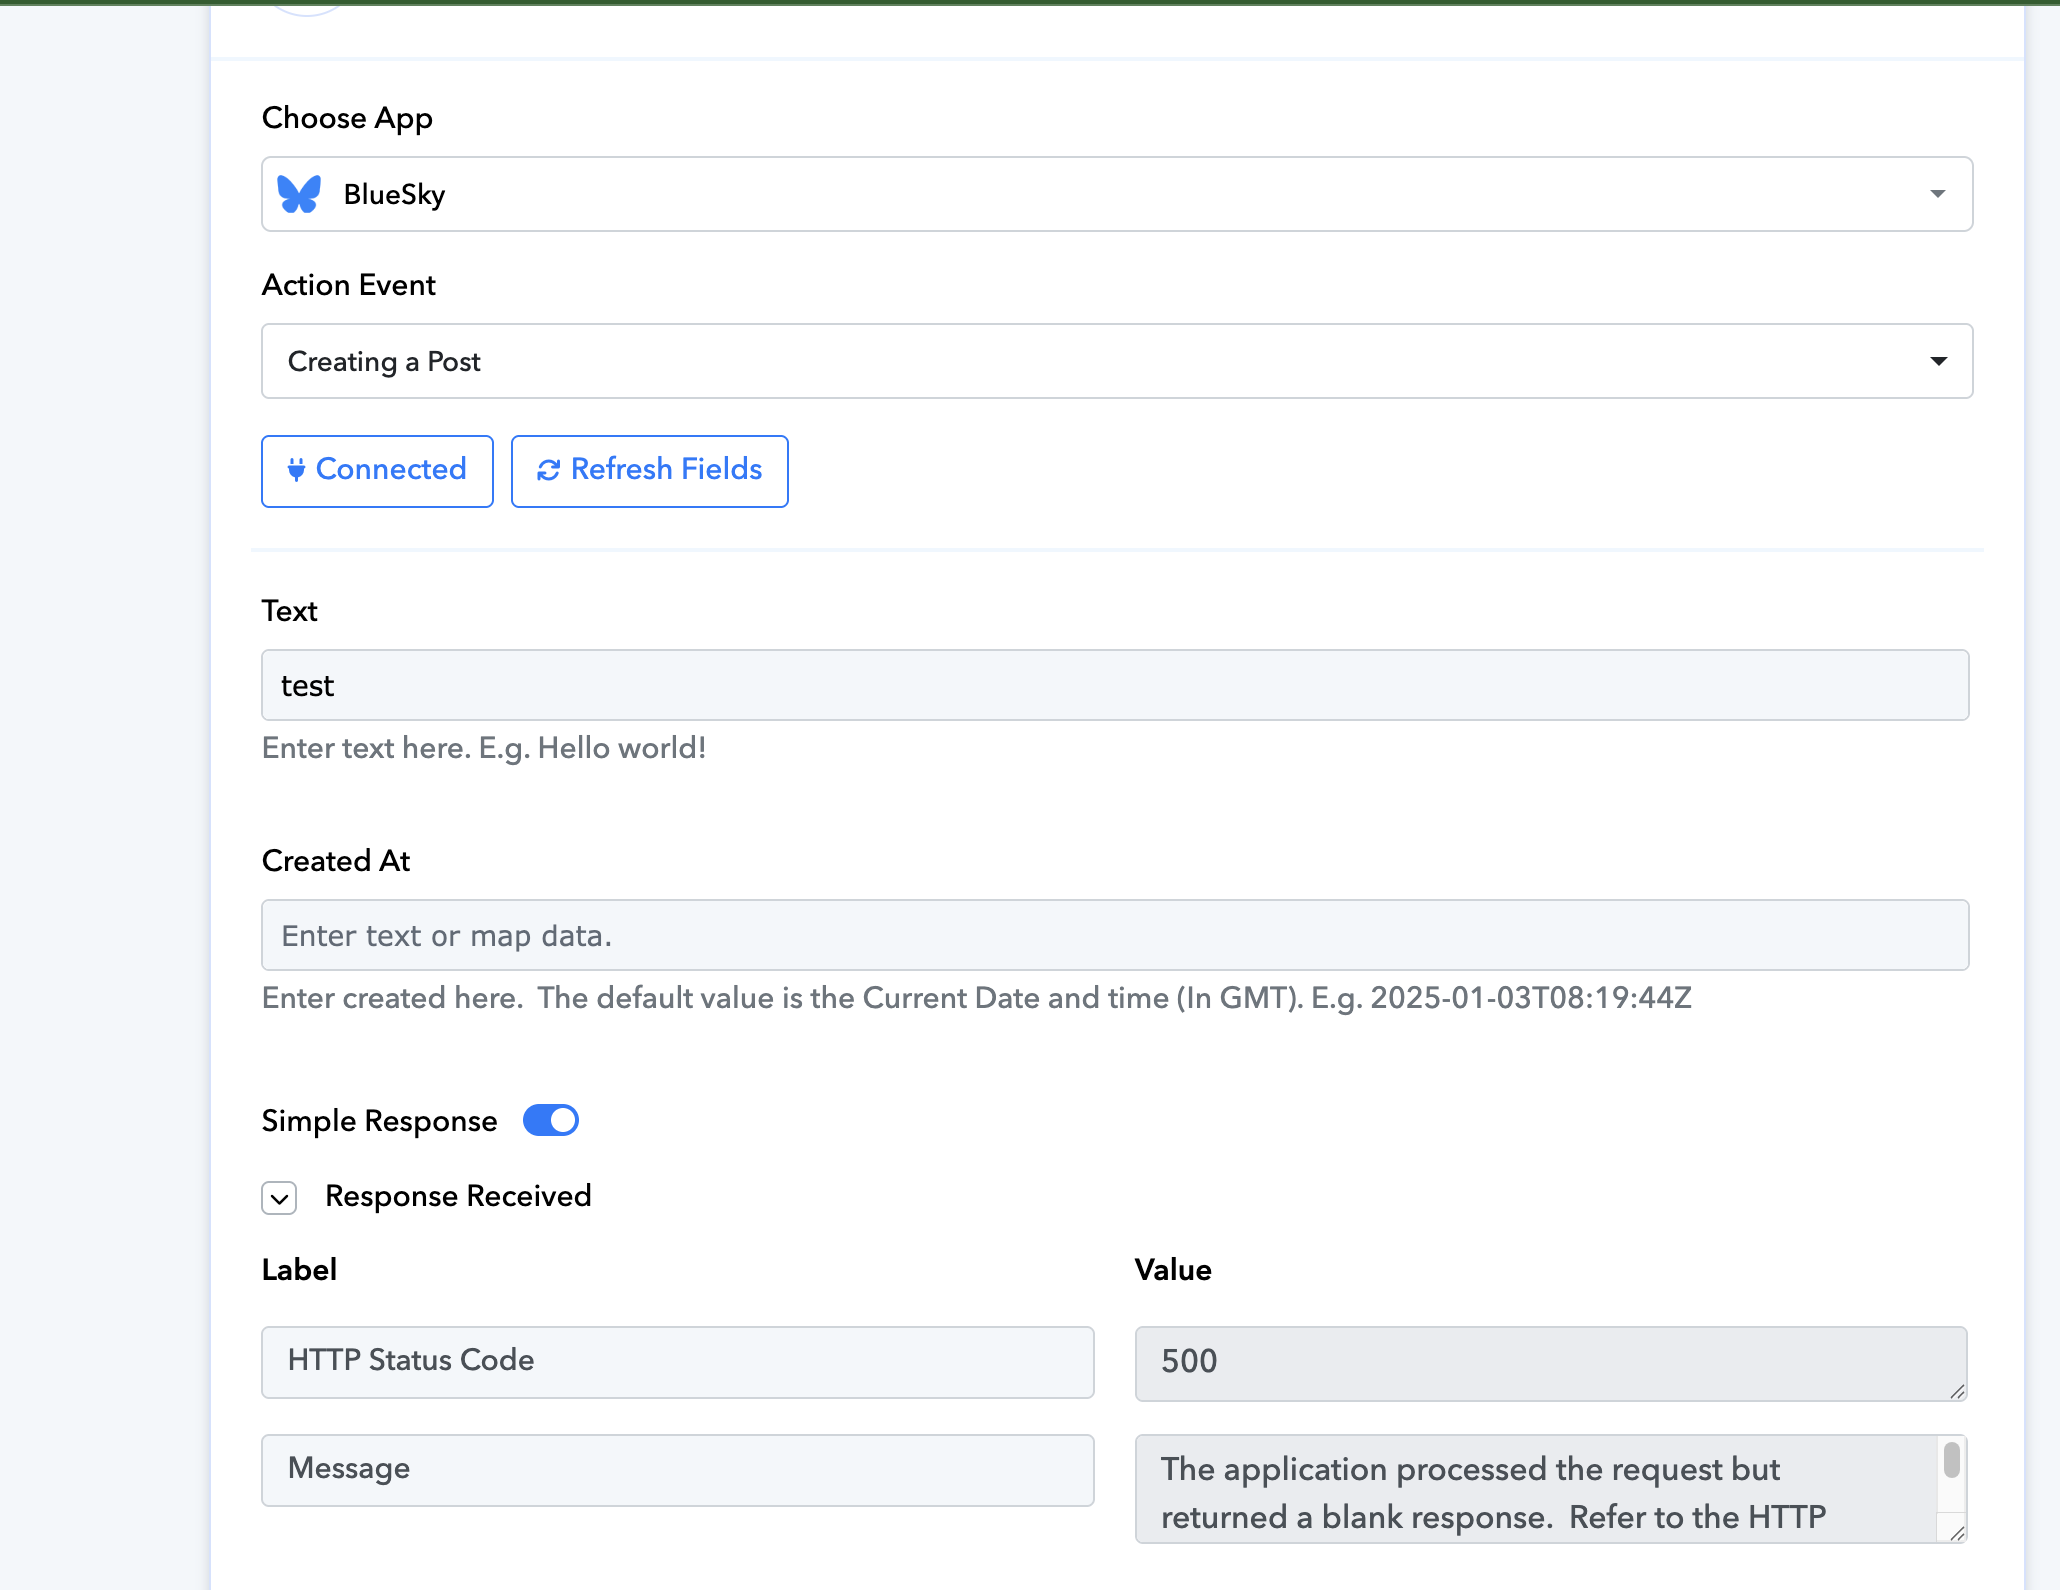Click the hint text 'Enter text here. E.g. Hello world!'
The height and width of the screenshot is (1590, 2060).
[484, 748]
